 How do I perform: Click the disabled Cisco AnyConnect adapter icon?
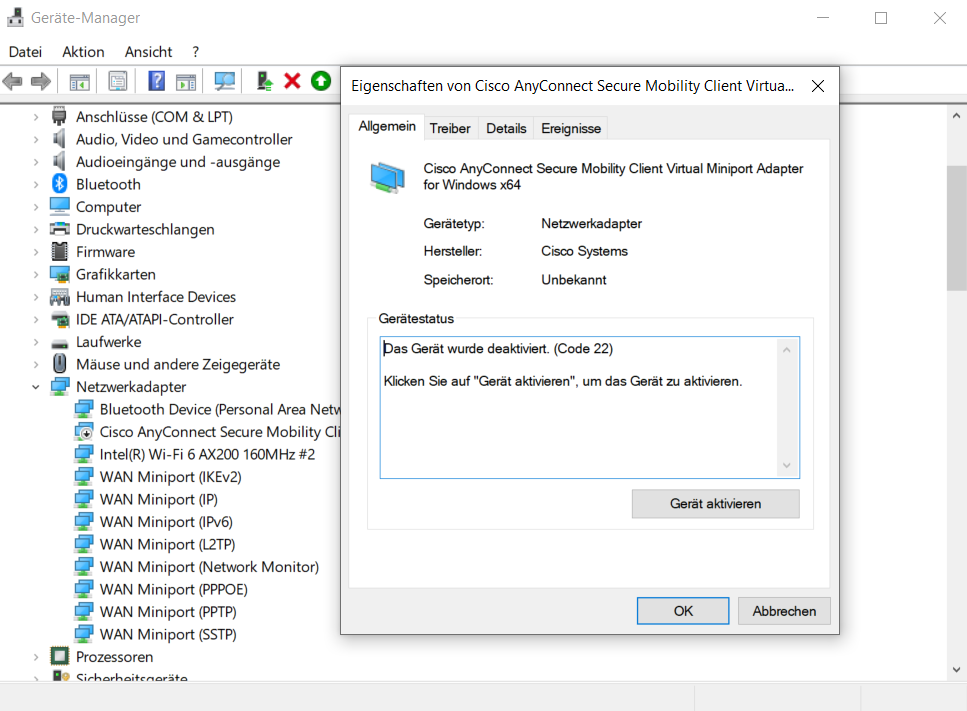(x=84, y=432)
